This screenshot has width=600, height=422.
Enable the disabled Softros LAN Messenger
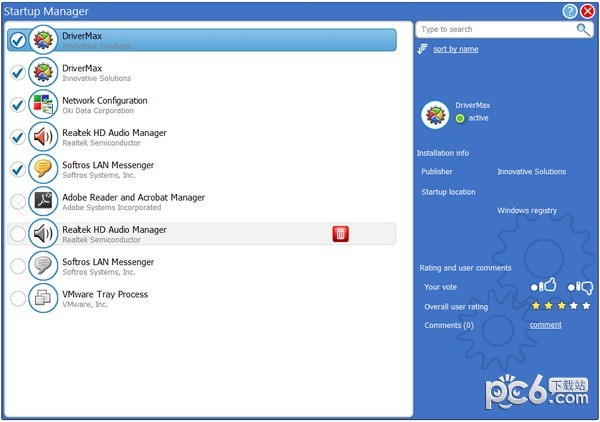pos(18,266)
